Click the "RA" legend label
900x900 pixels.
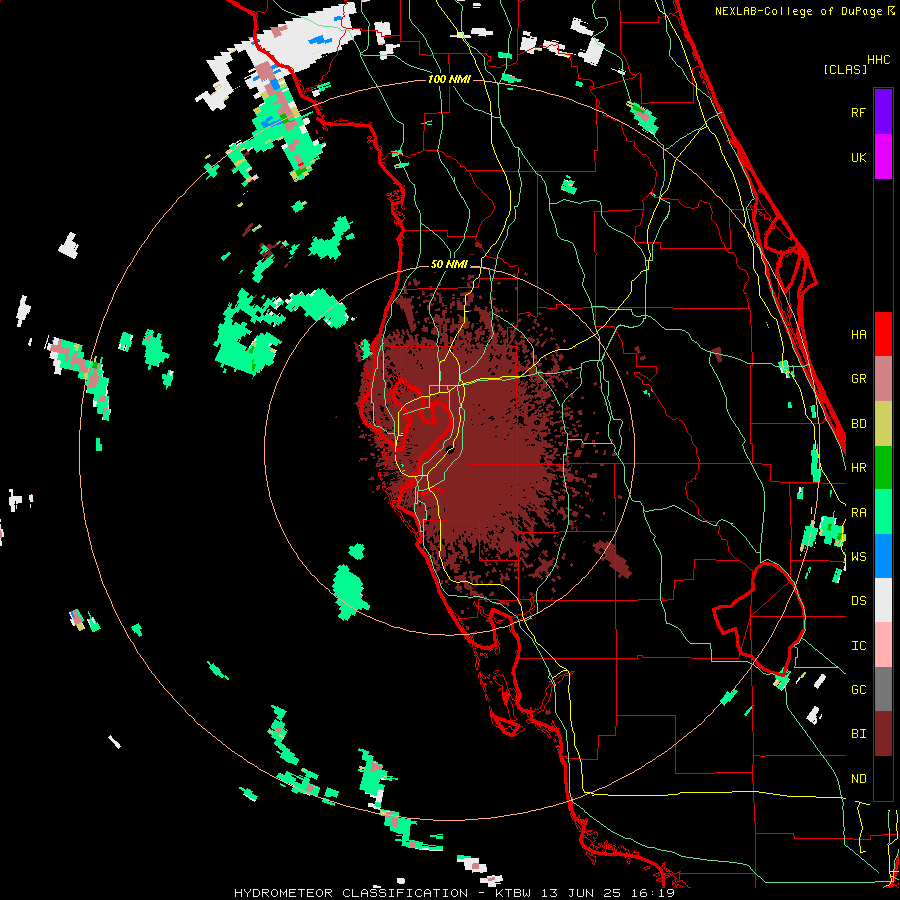858,512
